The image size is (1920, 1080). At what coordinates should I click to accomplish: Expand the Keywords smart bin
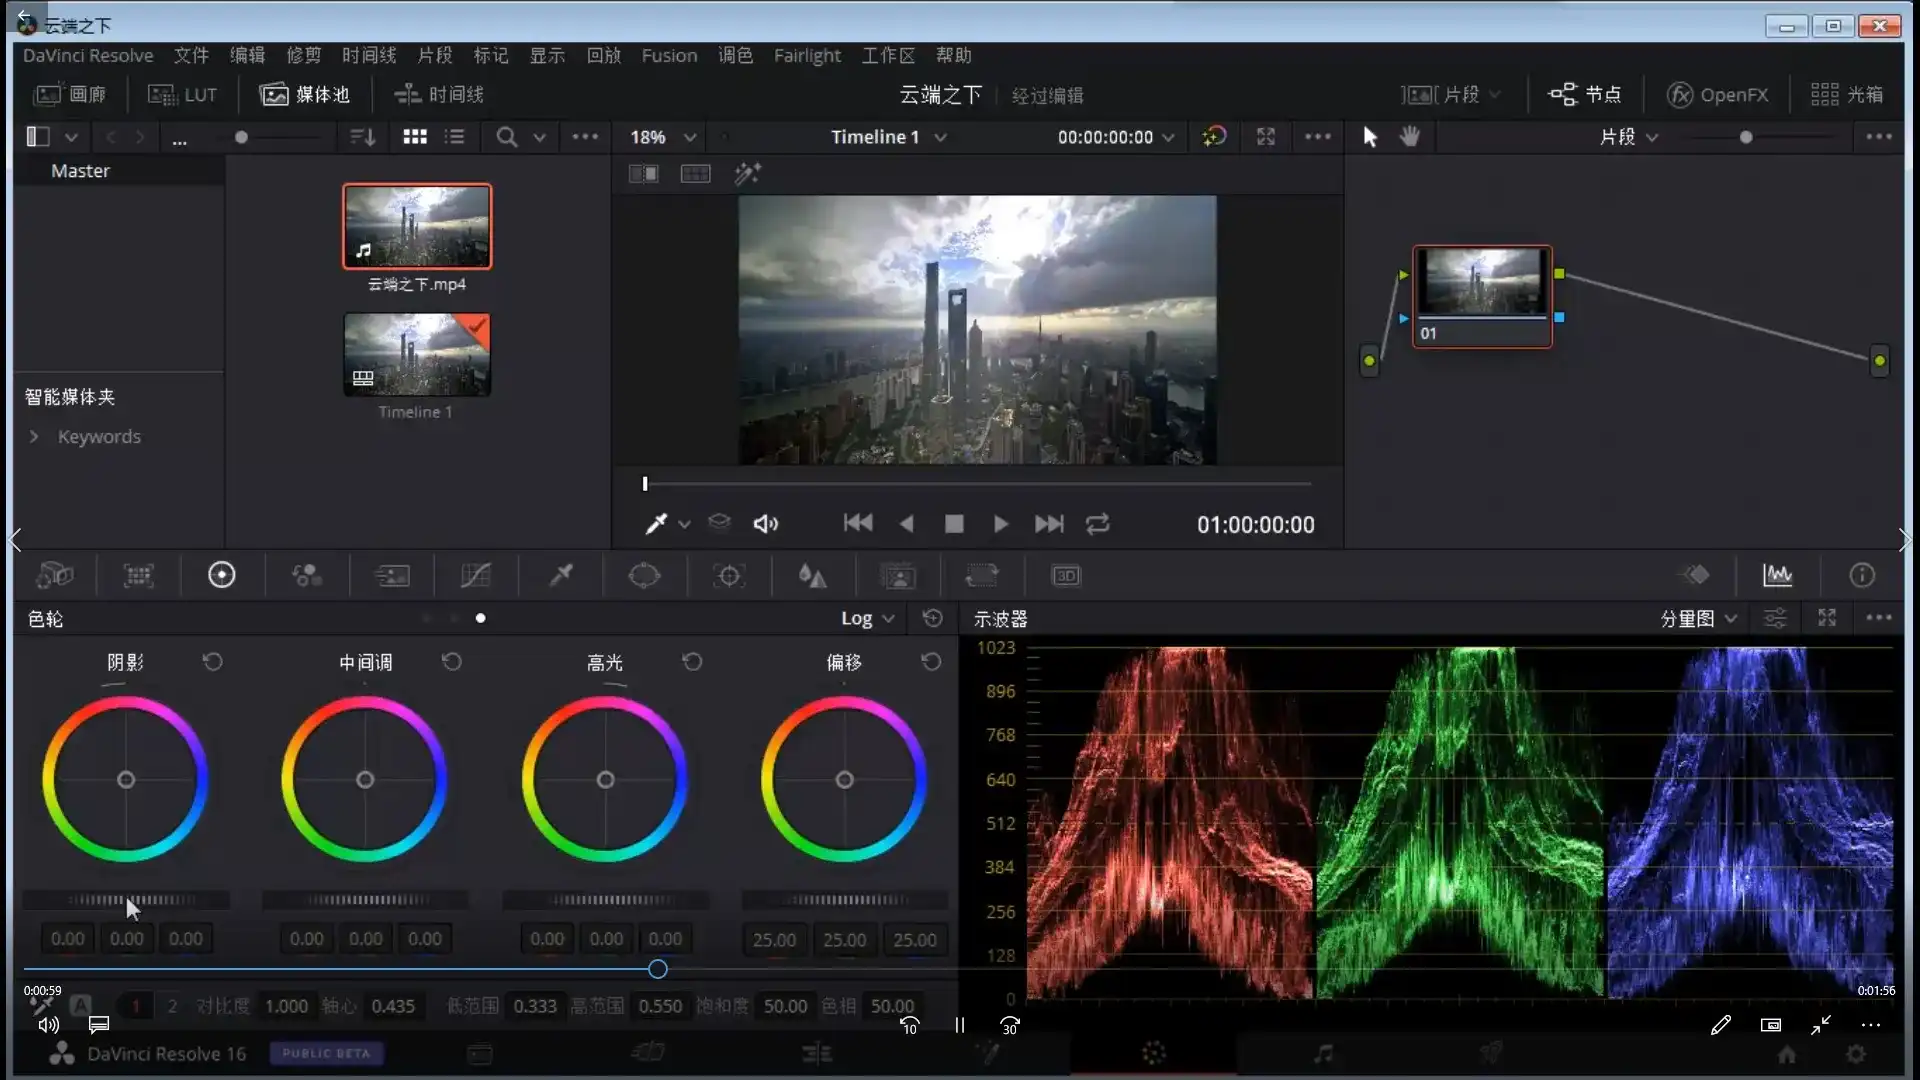coord(34,437)
